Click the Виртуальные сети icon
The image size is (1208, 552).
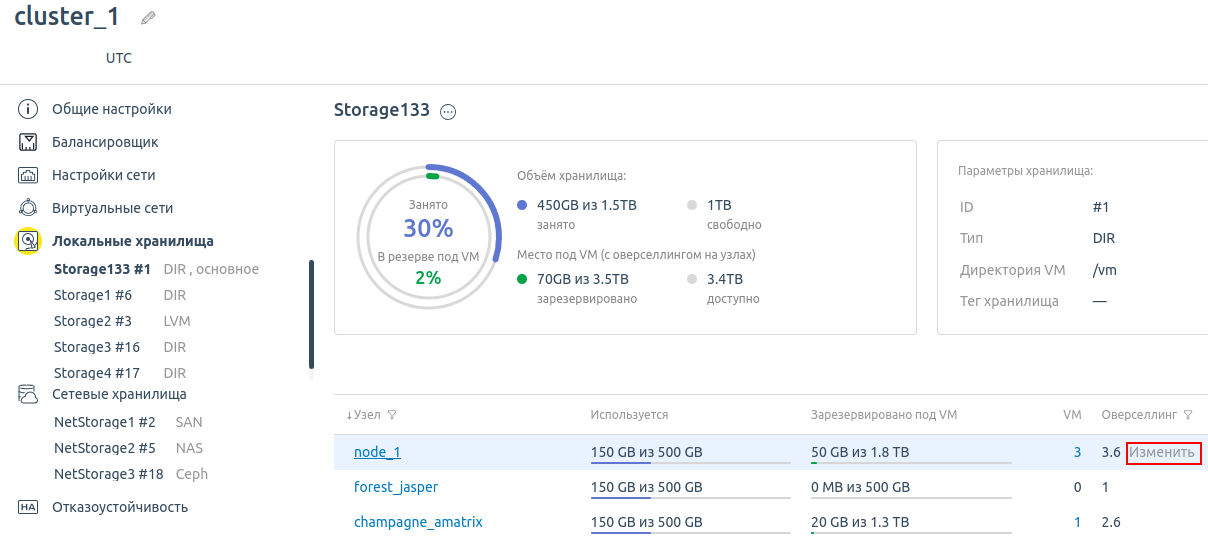pos(29,208)
